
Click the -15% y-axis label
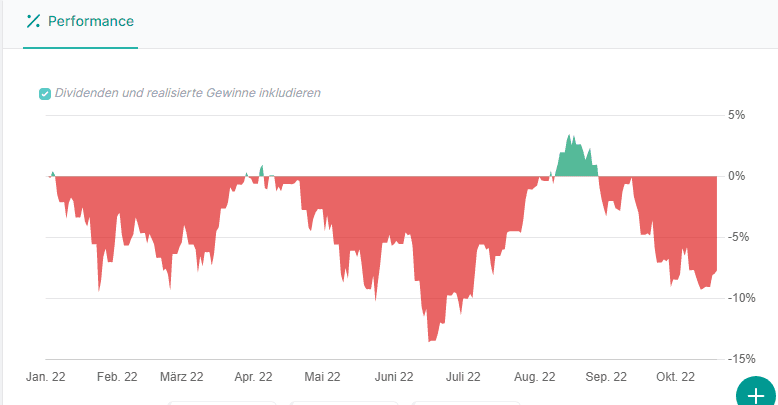[741, 359]
